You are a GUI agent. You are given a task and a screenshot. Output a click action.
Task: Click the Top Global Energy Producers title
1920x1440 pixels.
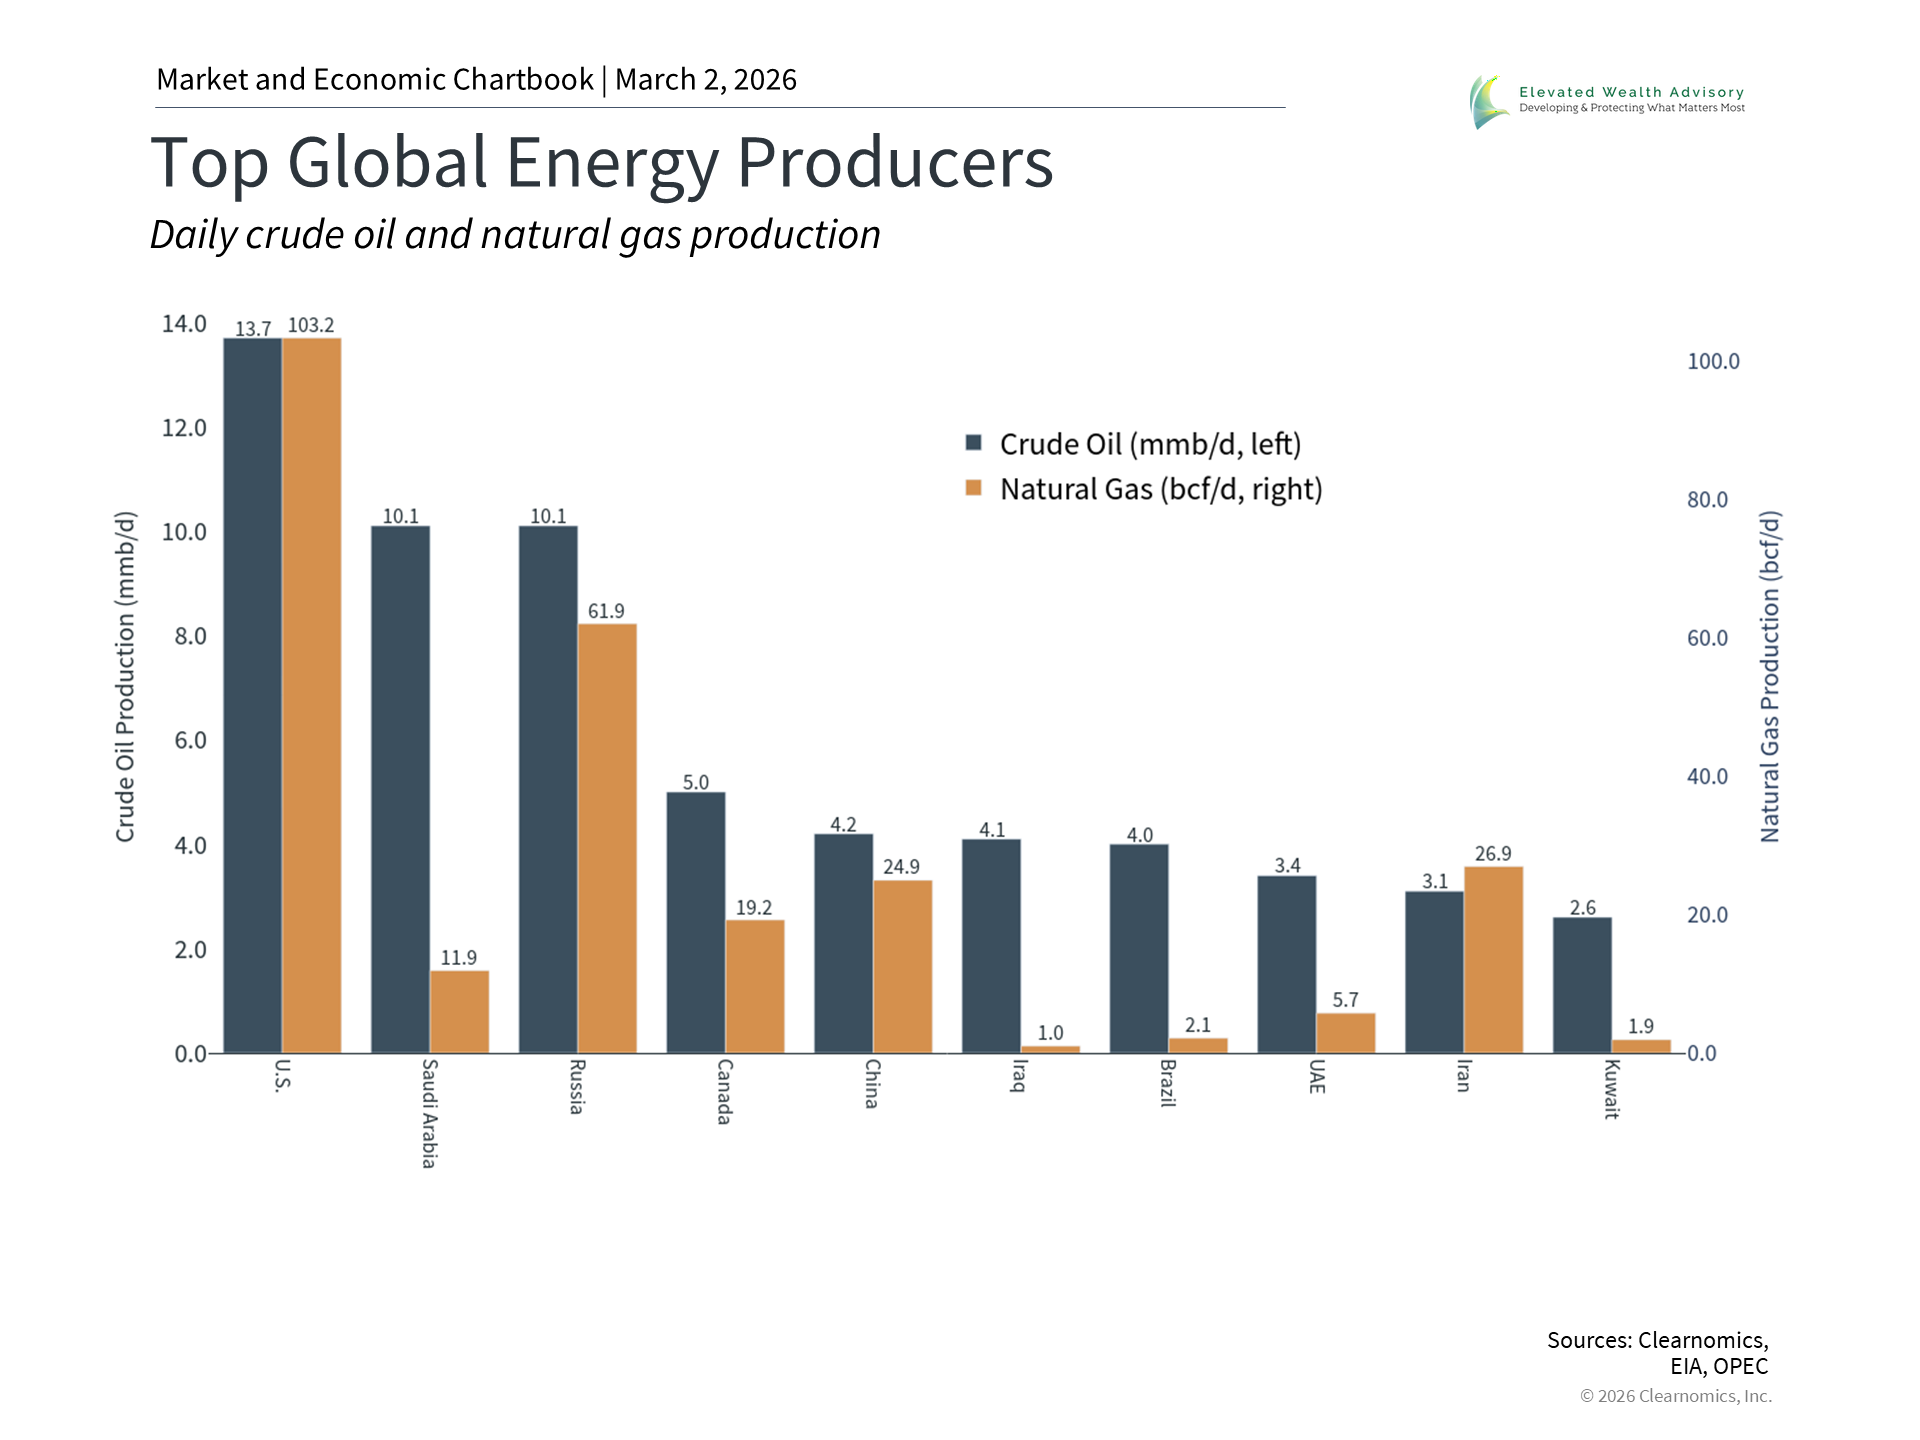(601, 163)
